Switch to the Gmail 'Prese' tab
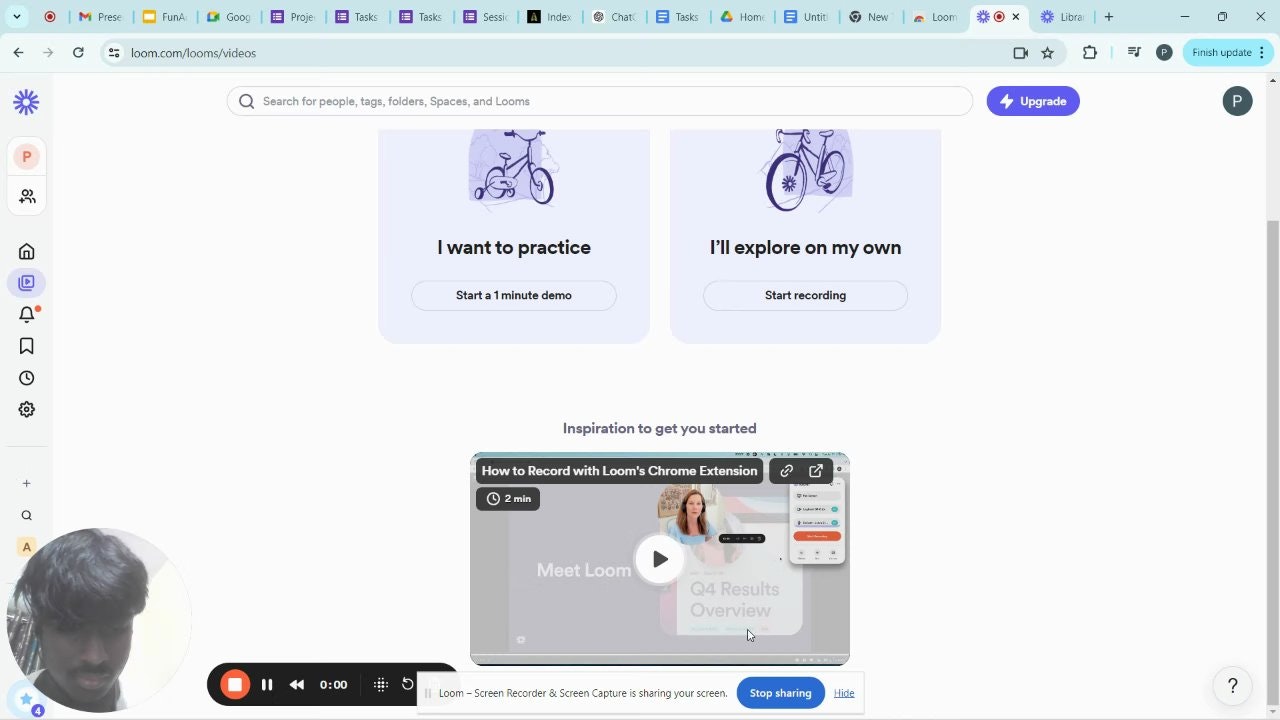The image size is (1280, 720). (x=100, y=17)
